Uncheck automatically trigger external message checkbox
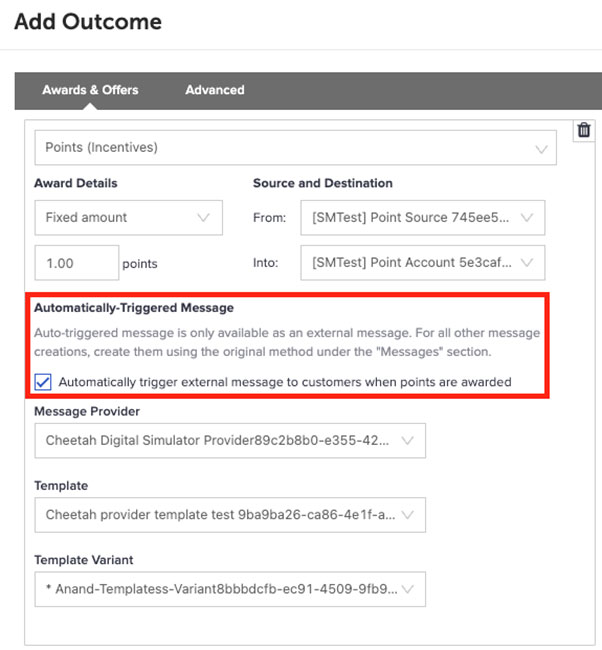 click(43, 381)
